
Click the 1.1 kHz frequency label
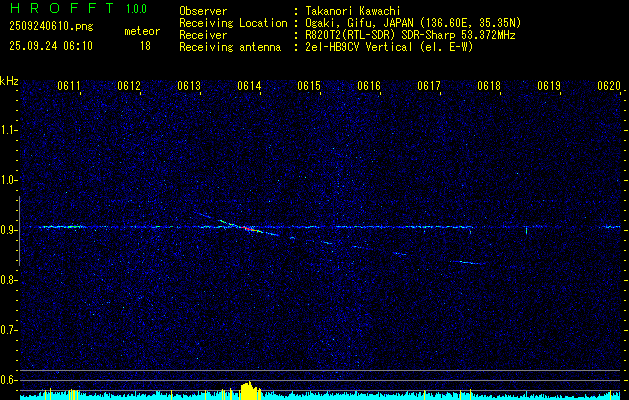(7, 130)
